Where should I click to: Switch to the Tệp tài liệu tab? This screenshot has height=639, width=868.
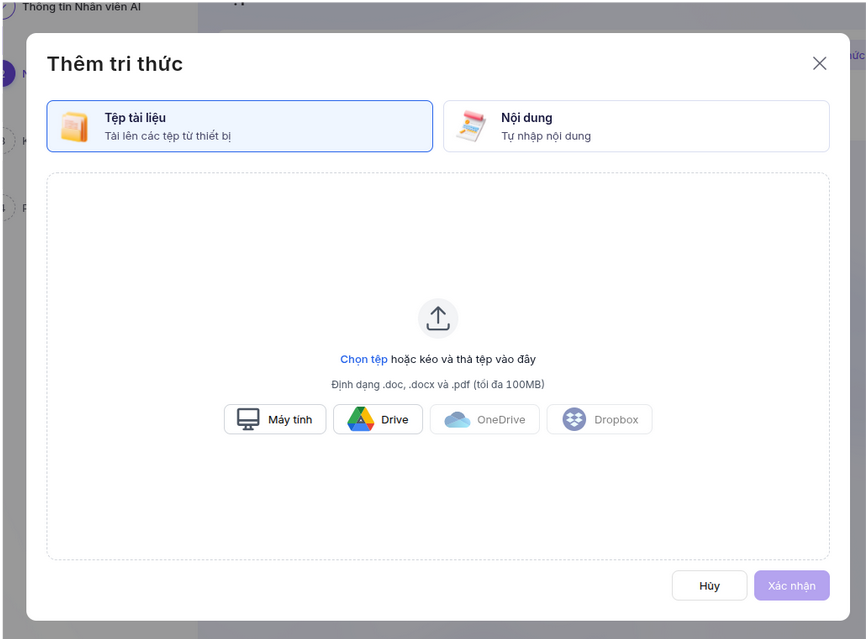click(x=239, y=126)
